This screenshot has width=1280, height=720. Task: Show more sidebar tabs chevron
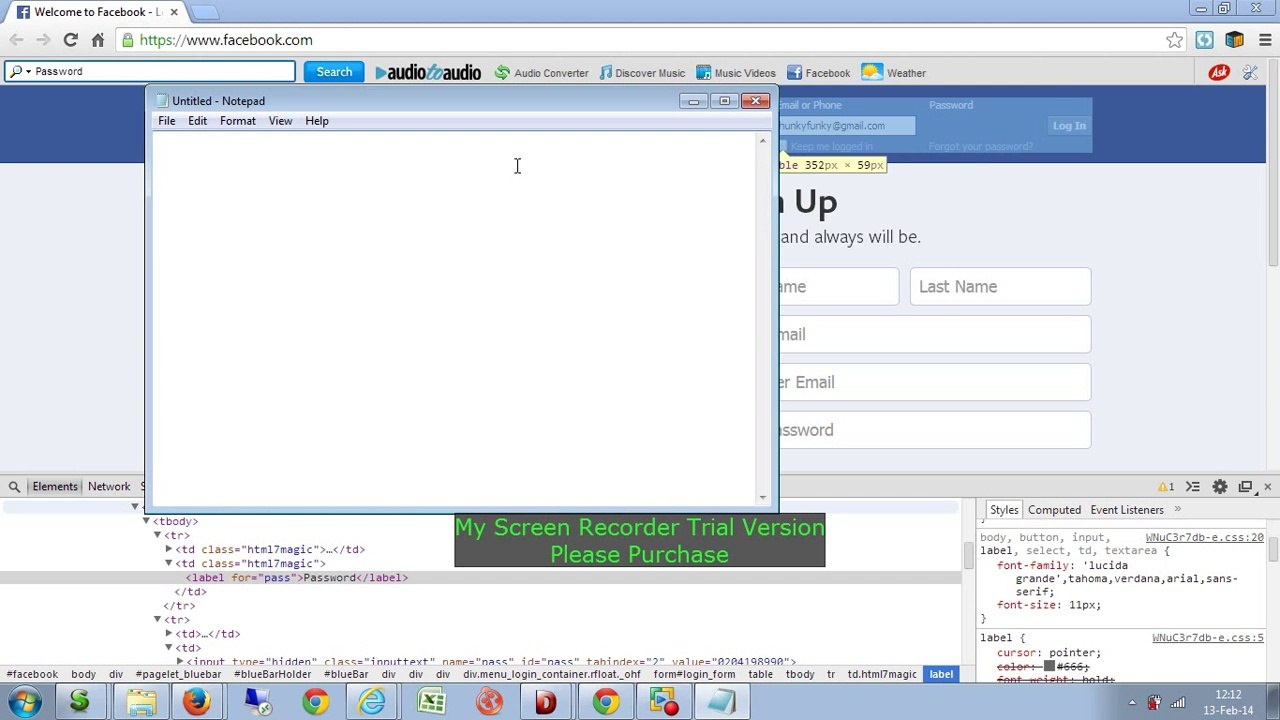(1177, 510)
